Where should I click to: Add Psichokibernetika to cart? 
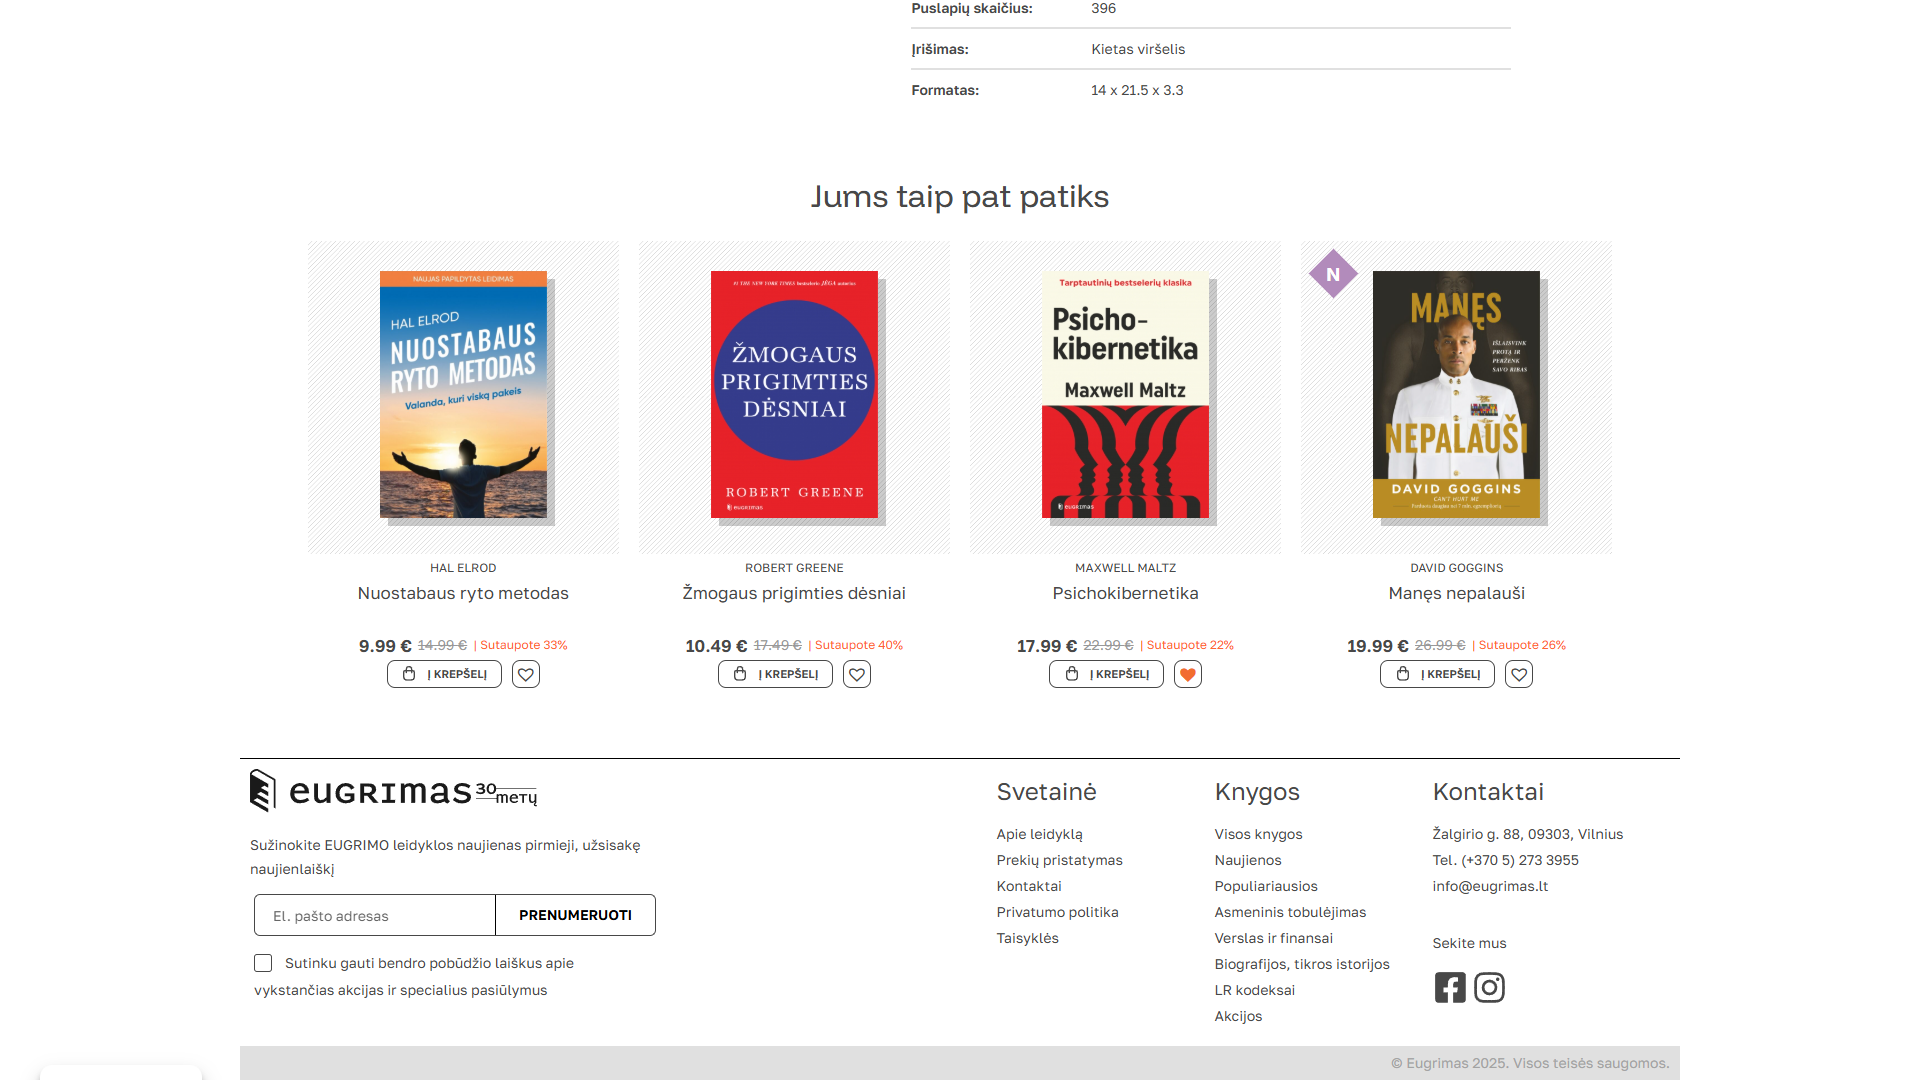coord(1106,674)
